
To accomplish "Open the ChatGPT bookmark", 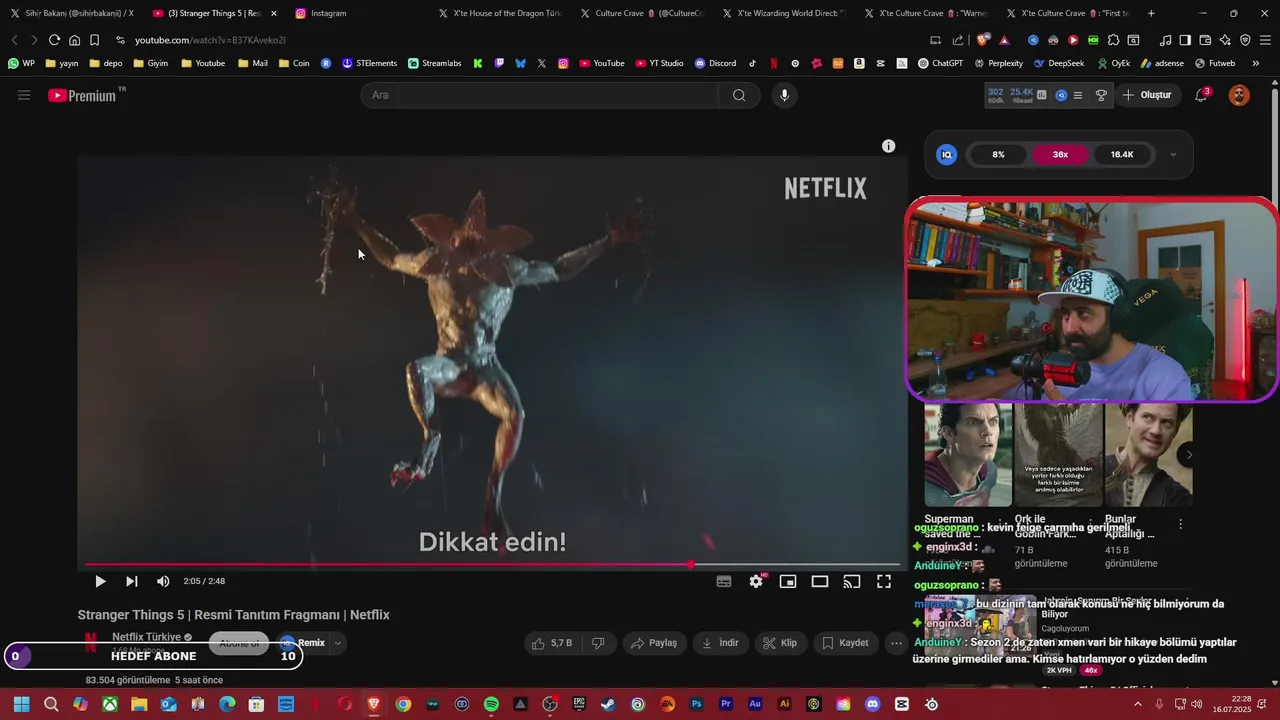I will pos(940,63).
